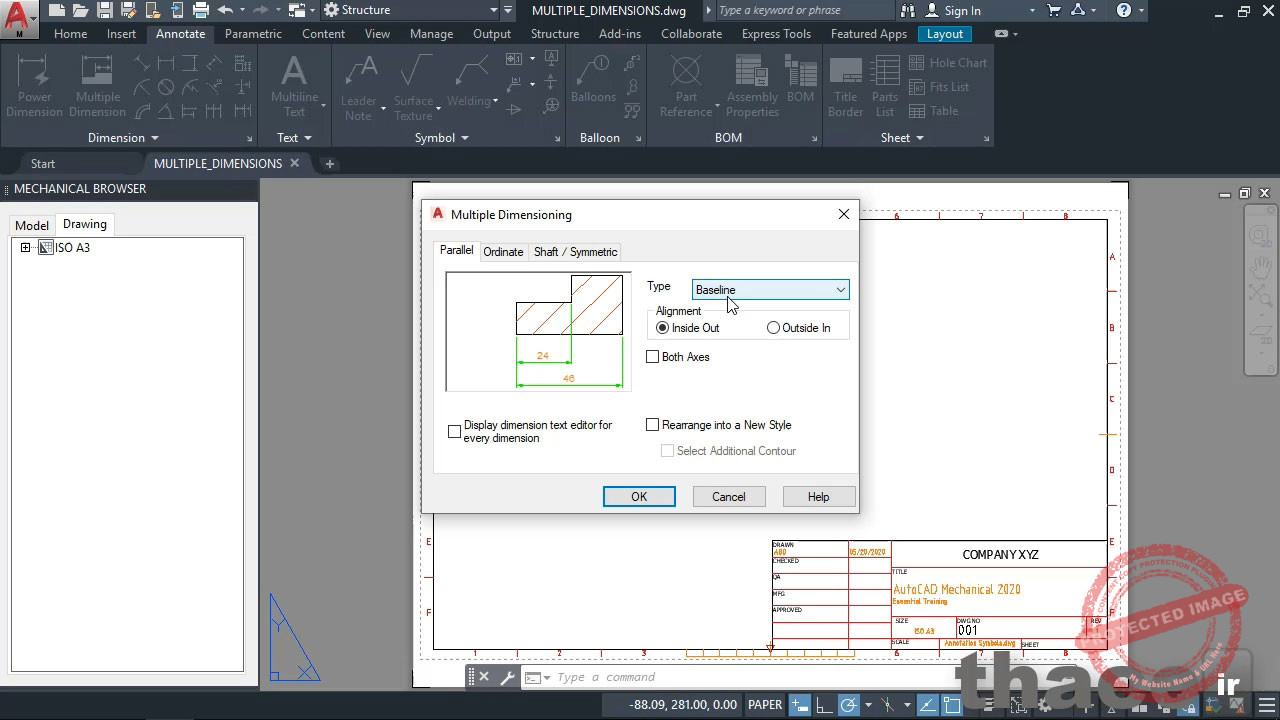1280x720 pixels.
Task: Click the Help button in dialog
Action: coord(818,497)
